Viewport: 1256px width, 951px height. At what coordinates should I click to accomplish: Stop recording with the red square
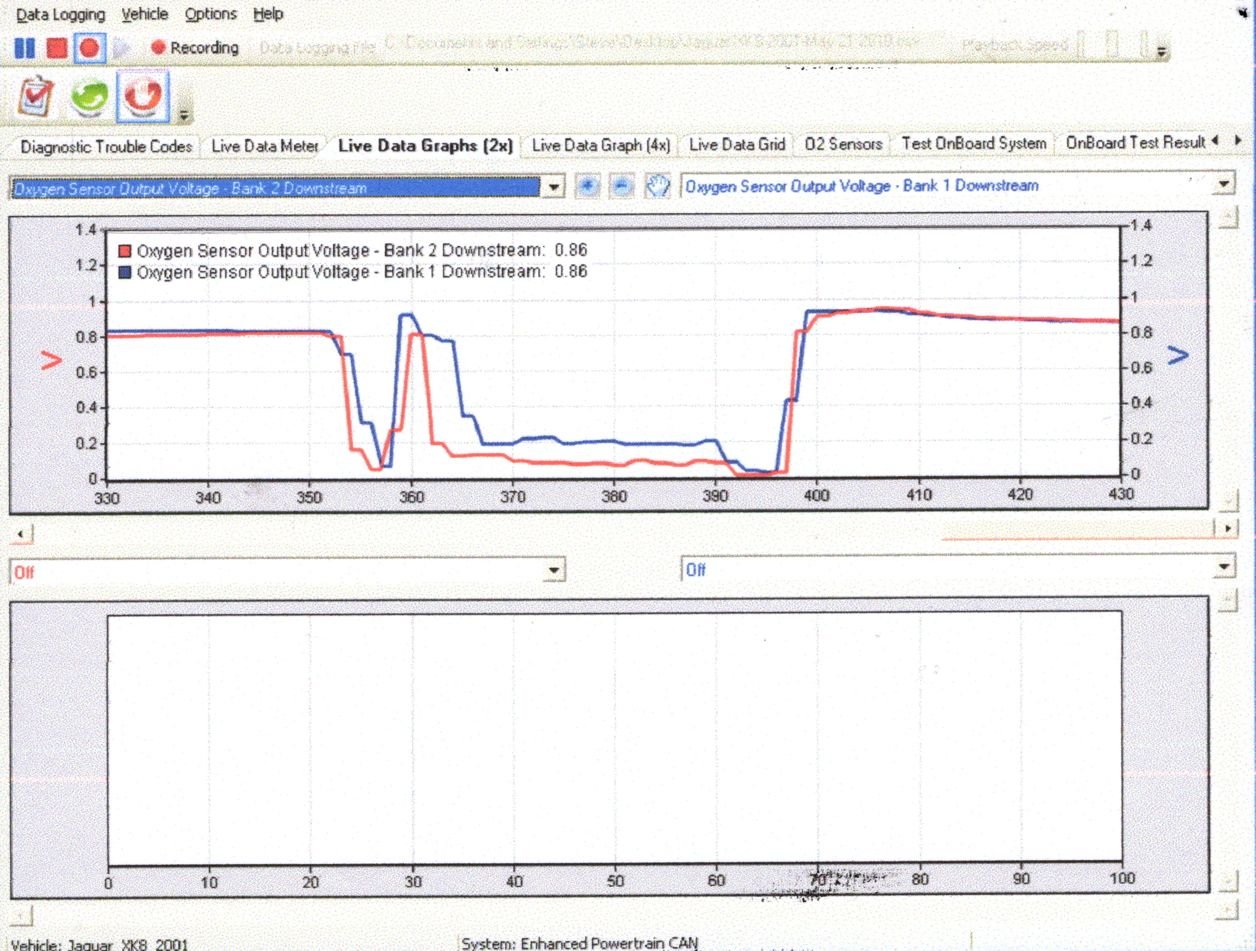click(57, 47)
